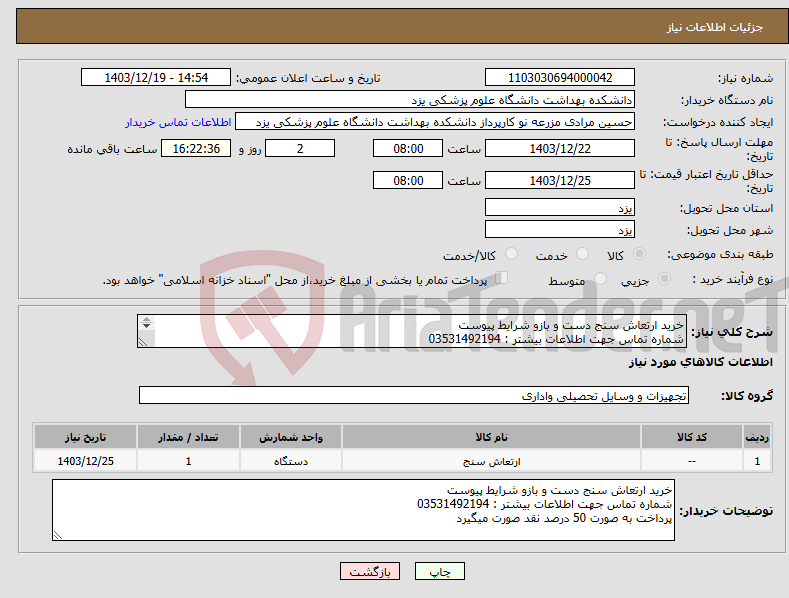Viewport: 789px width, 598px height.
Task: Select the کالا radio button
Action: (639, 254)
